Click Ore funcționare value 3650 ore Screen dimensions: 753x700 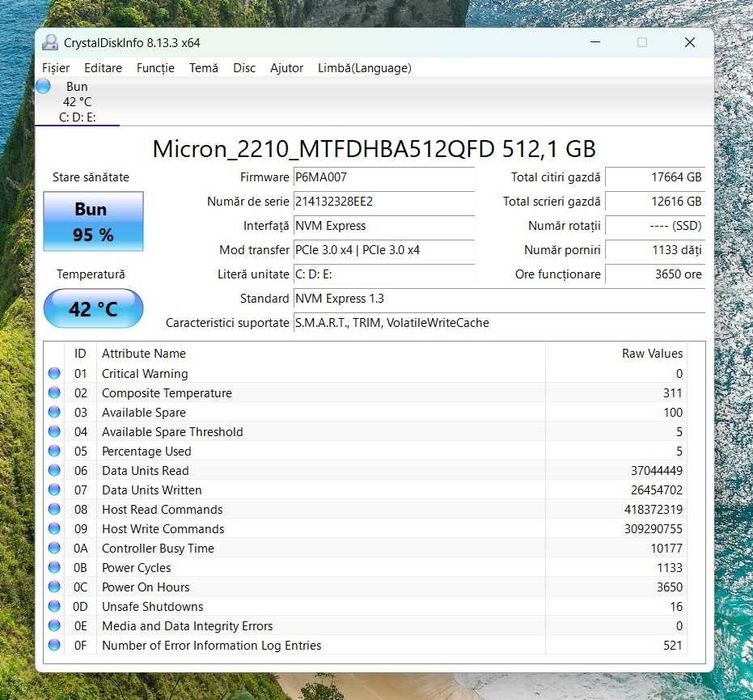(x=655, y=274)
